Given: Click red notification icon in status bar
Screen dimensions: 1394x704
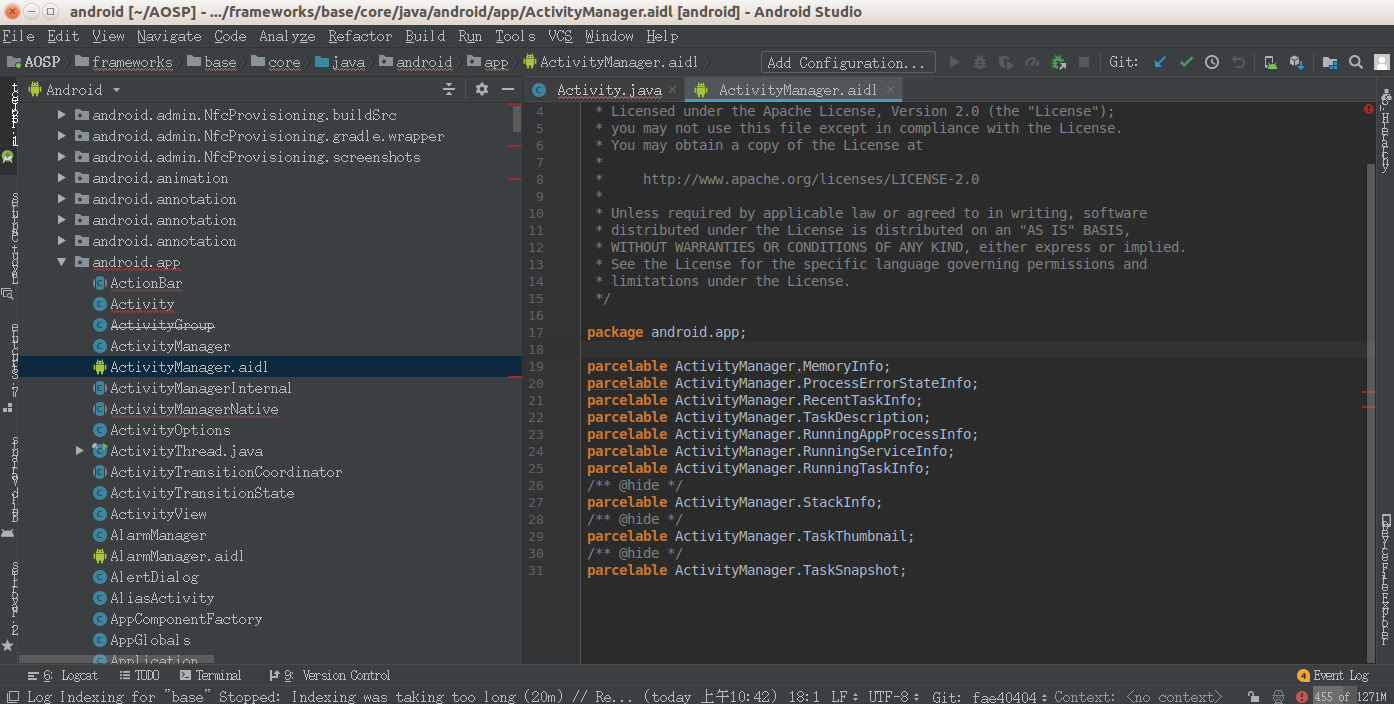Looking at the screenshot, I should click(1301, 696).
